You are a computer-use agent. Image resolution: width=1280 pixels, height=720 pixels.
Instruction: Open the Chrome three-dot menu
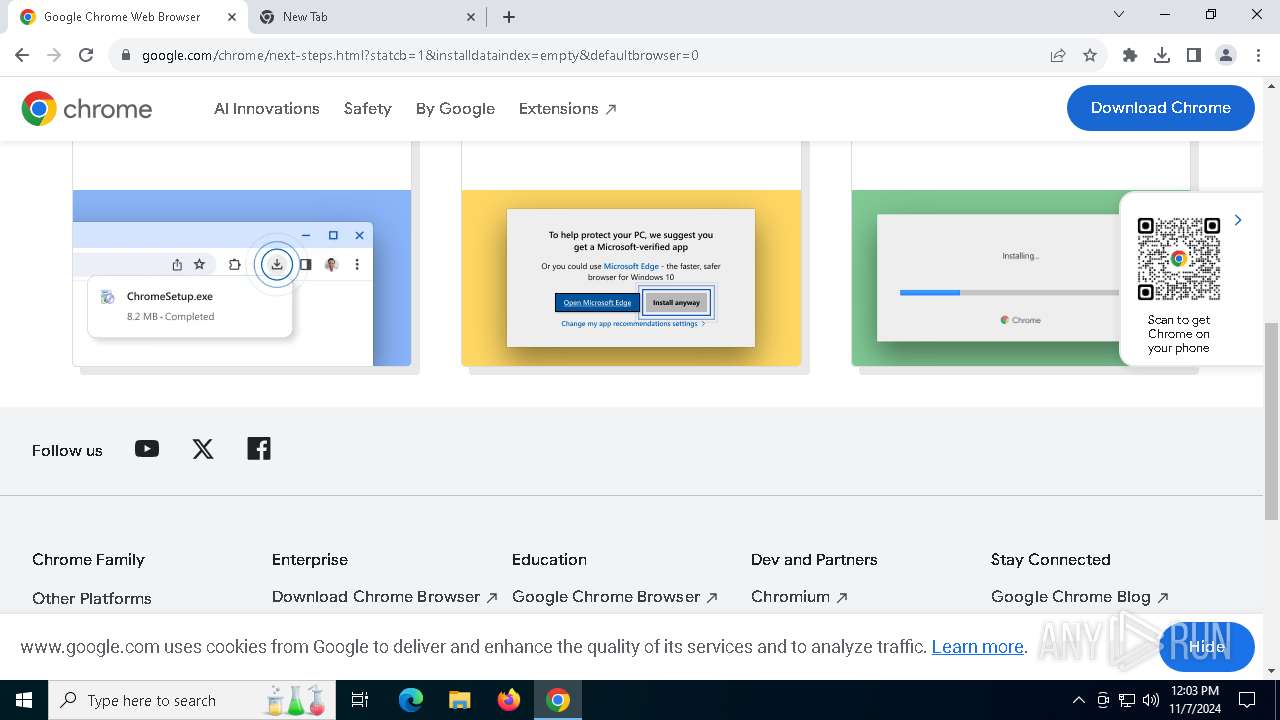[x=1258, y=55]
